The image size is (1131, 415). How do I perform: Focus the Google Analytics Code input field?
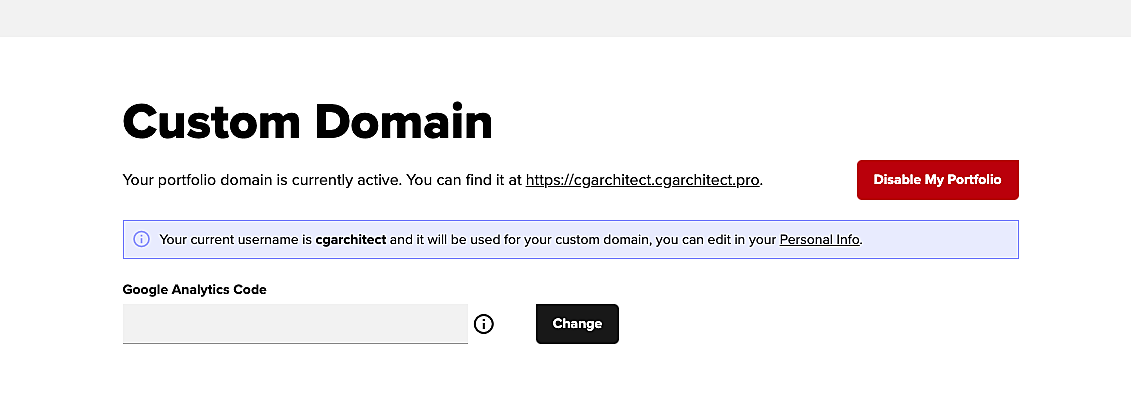click(295, 324)
